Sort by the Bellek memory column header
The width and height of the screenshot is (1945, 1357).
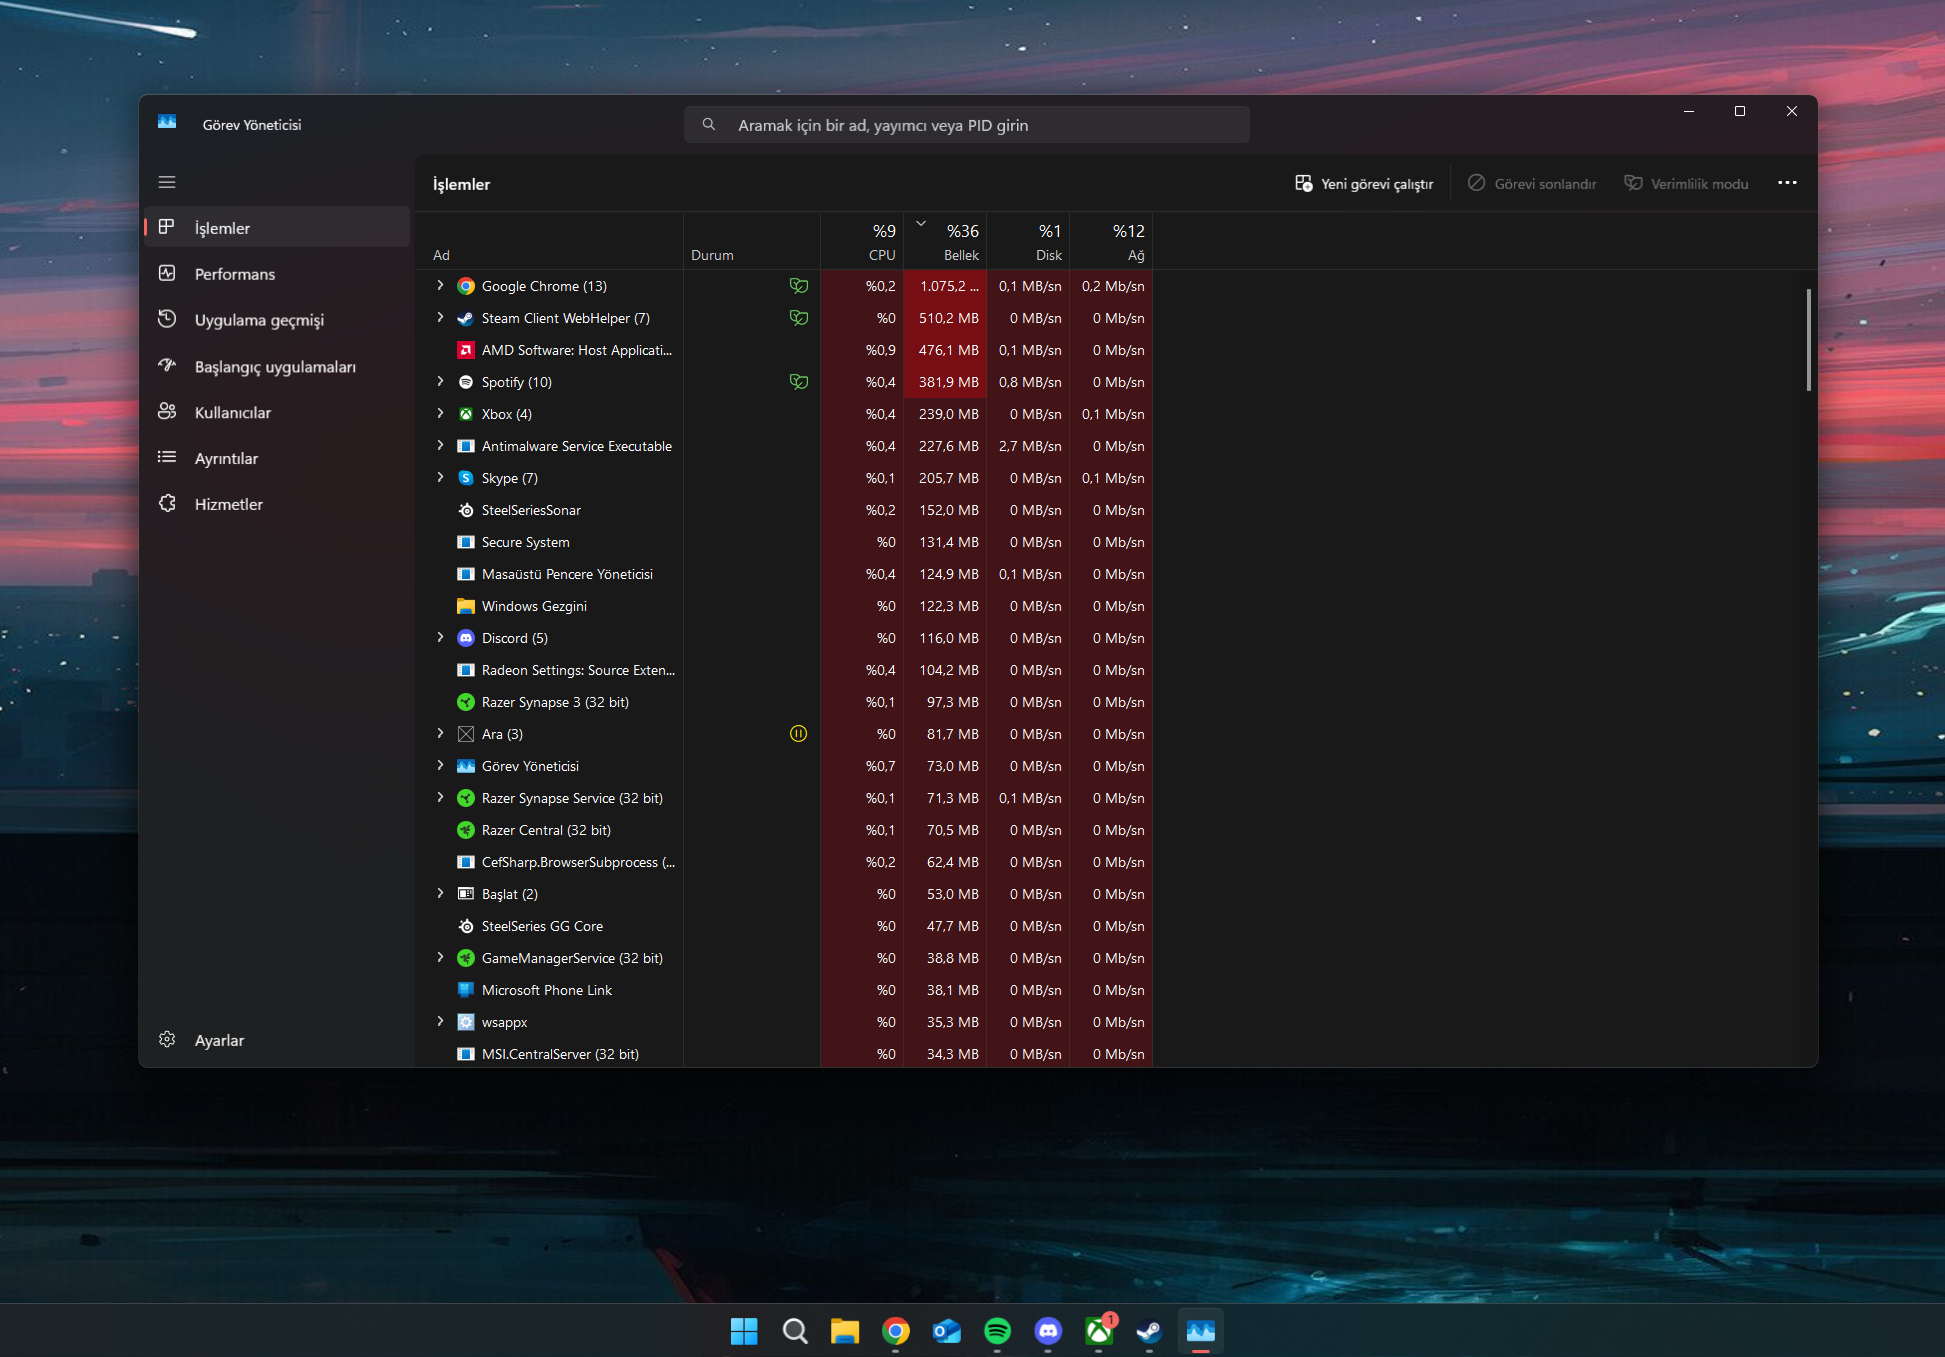click(945, 241)
